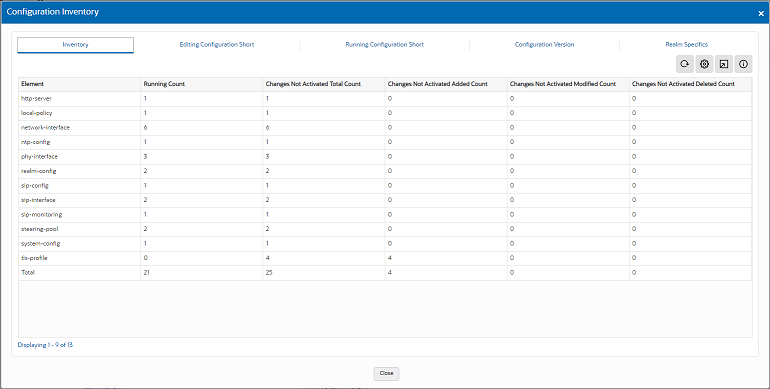Image resolution: width=770 pixels, height=389 pixels.
Task: Click Changes Not Activated Added Count header
Action: click(446, 84)
